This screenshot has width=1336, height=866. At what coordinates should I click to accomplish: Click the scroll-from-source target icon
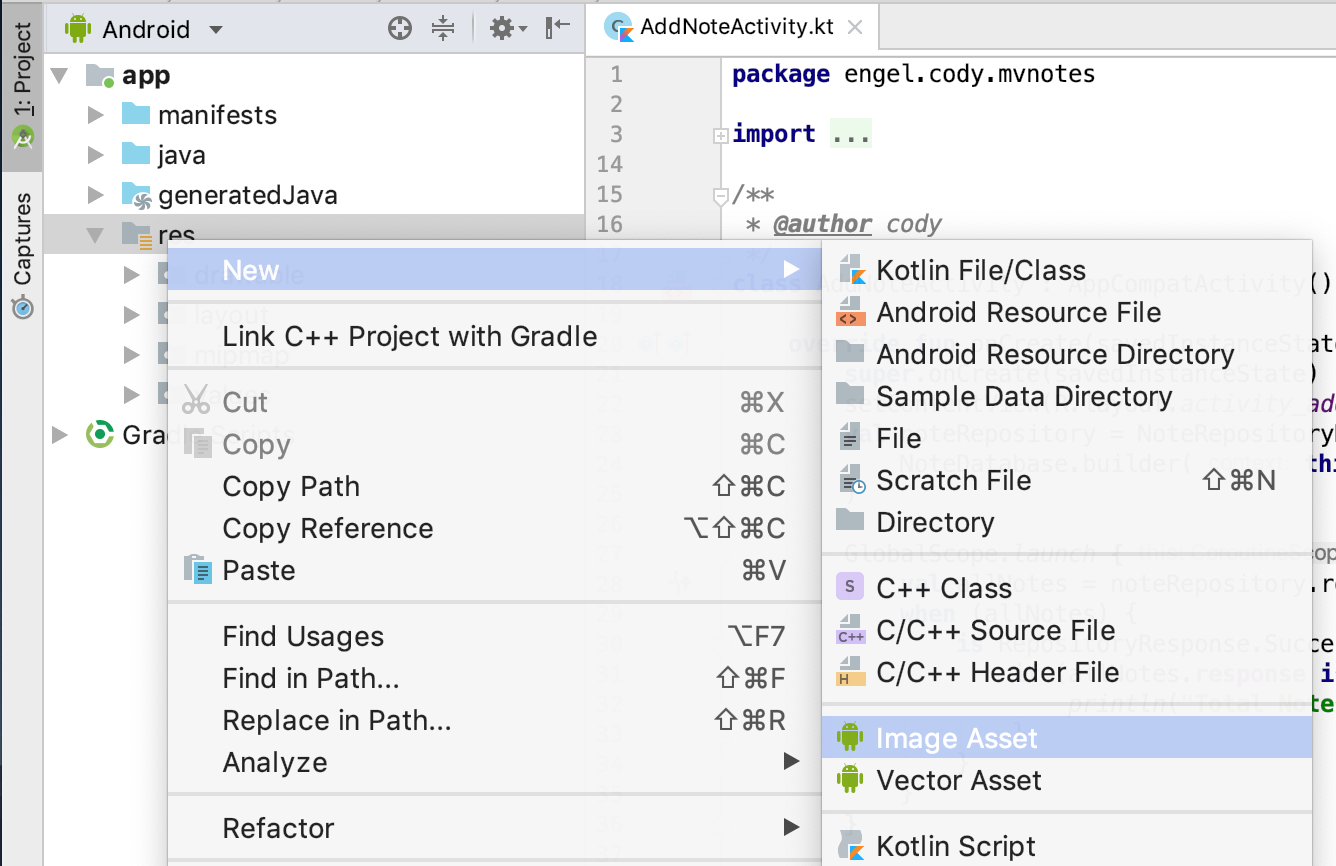tap(400, 29)
